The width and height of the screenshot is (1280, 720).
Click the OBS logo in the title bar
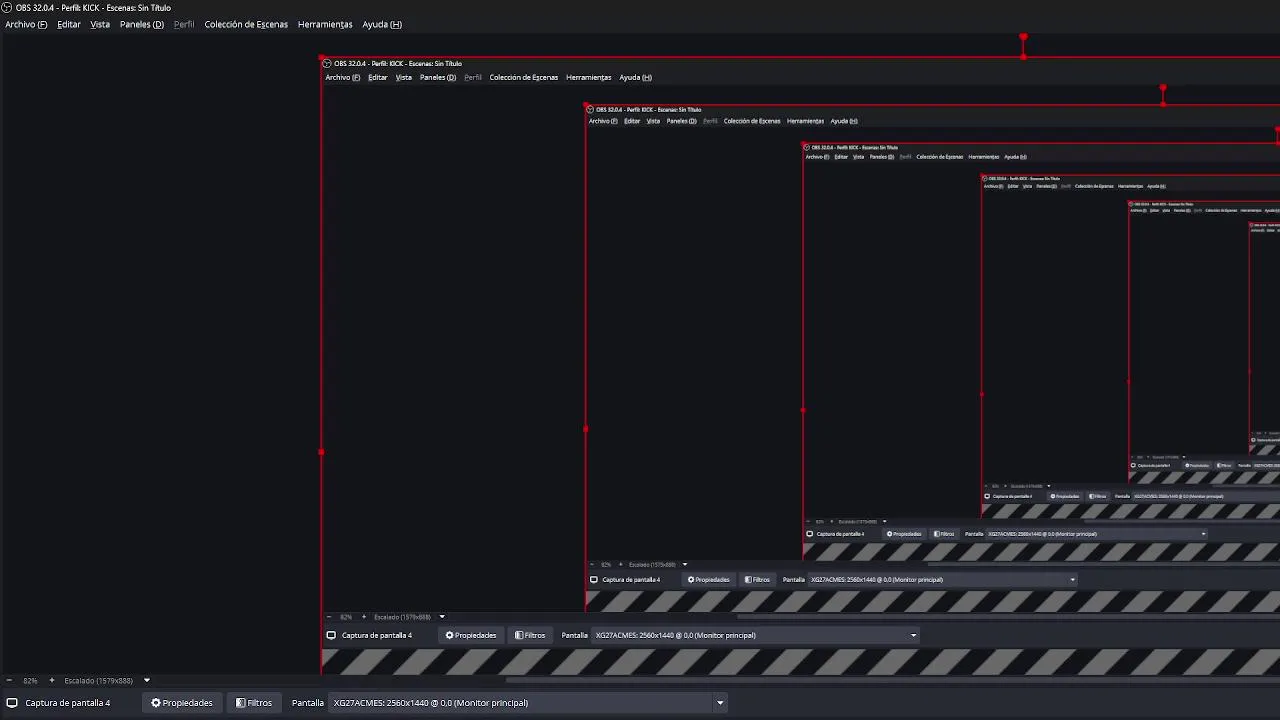click(7, 8)
